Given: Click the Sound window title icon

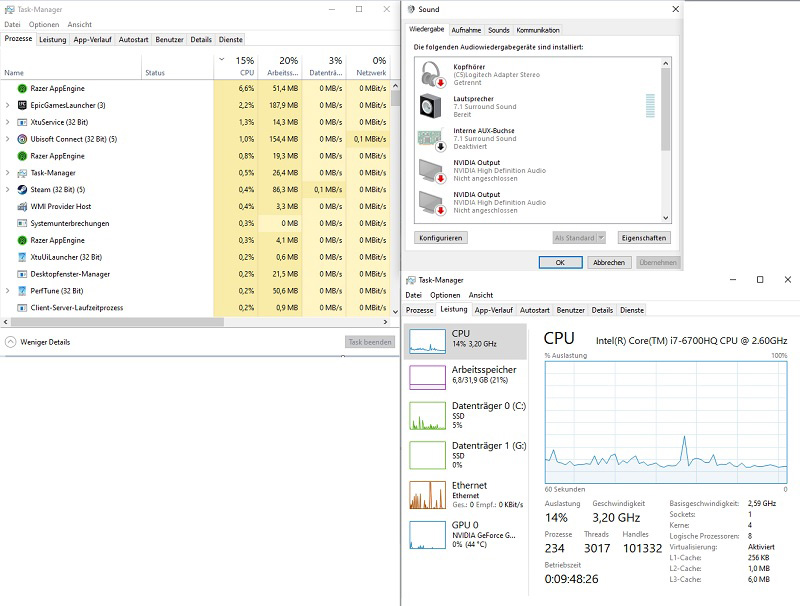Looking at the screenshot, I should [x=411, y=9].
